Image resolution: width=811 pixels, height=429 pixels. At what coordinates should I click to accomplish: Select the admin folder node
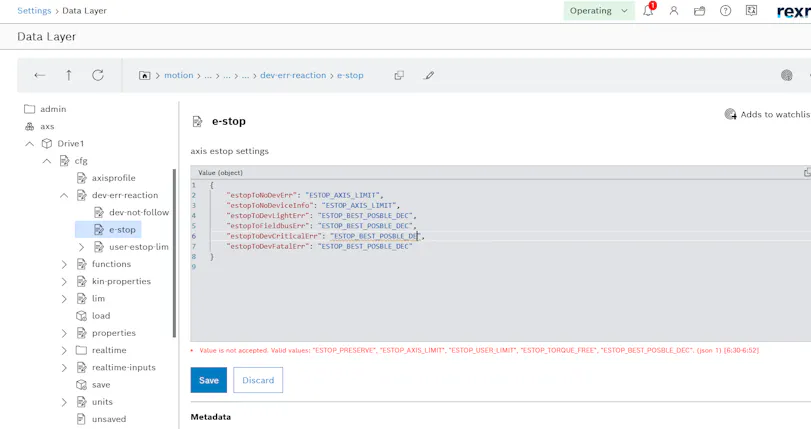(46, 109)
